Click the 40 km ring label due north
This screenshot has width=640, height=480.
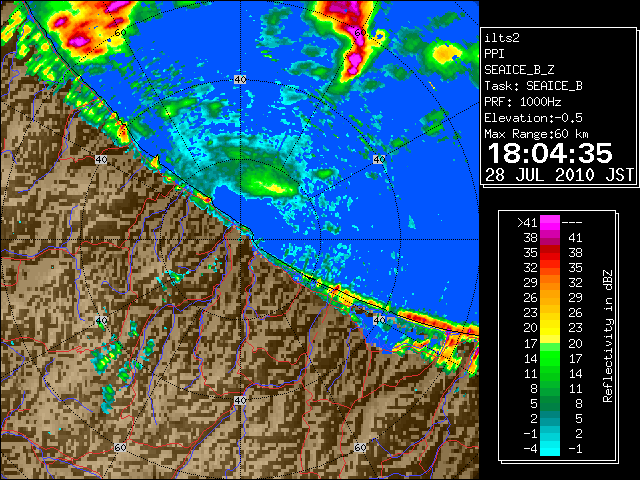click(240, 80)
